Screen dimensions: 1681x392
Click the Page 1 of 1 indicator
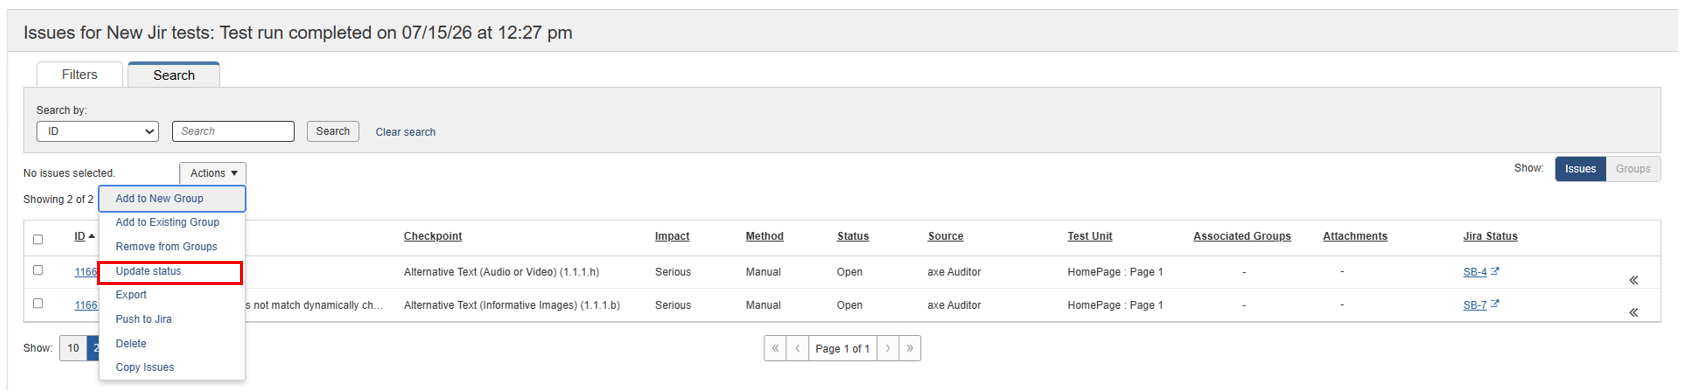pyautogui.click(x=842, y=348)
